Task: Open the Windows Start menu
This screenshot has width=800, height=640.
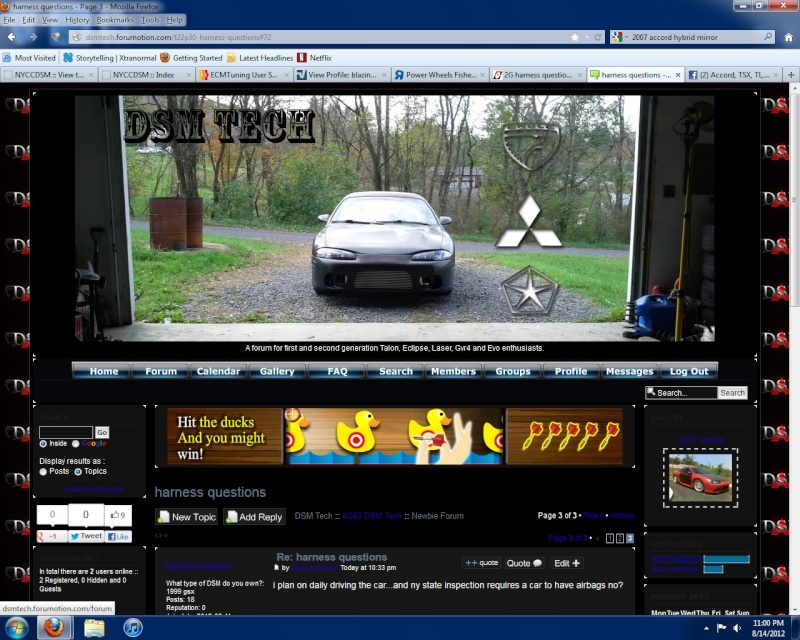Action: pos(16,627)
